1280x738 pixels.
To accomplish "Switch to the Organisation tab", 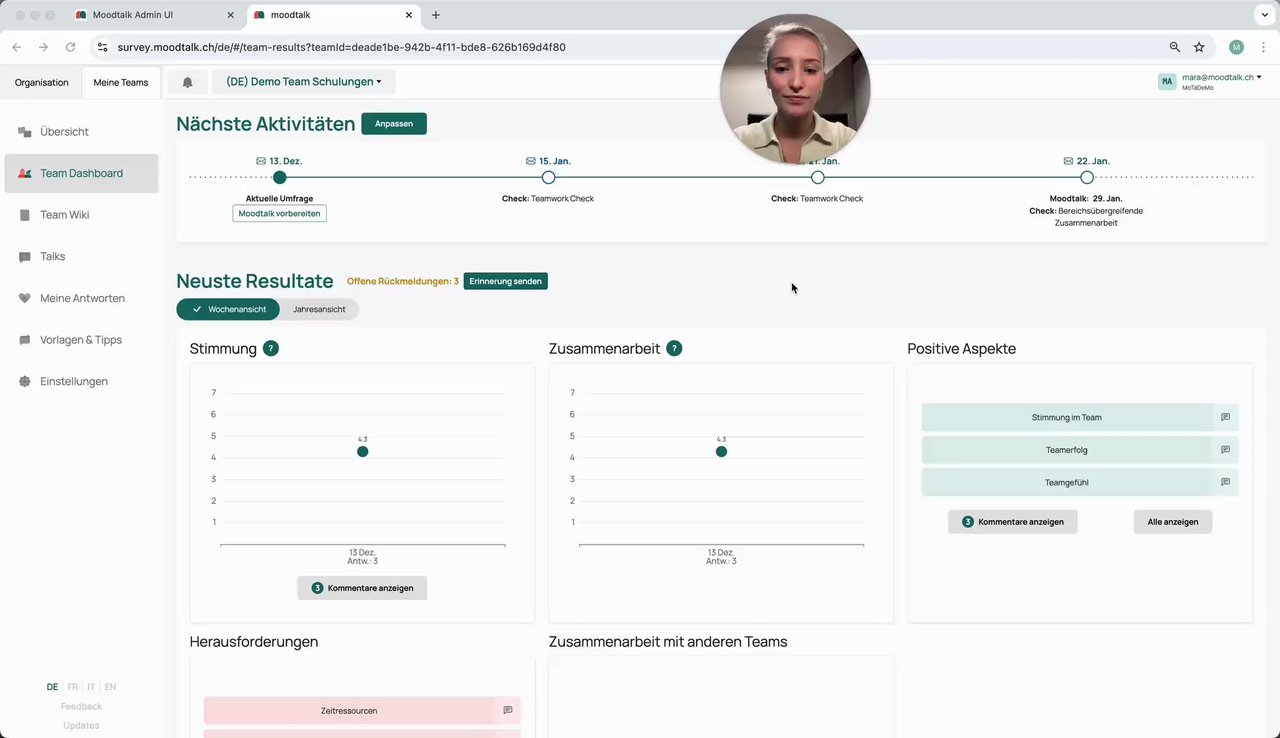I will coord(41,82).
